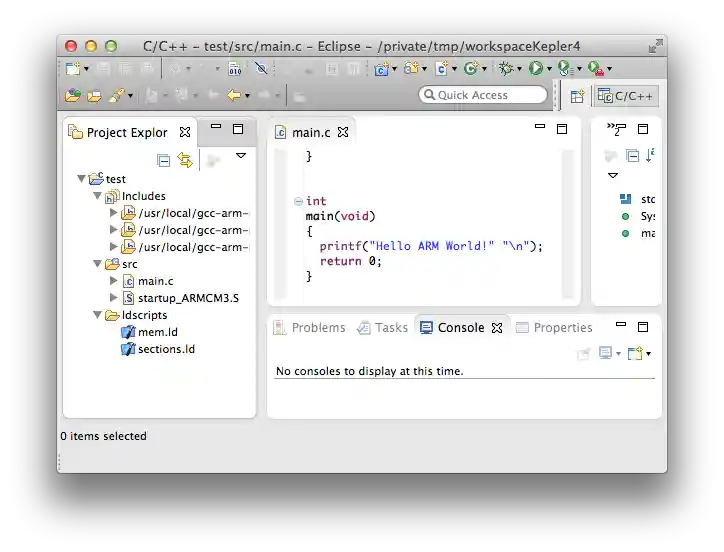Collapse the Includes tree node

[98, 196]
